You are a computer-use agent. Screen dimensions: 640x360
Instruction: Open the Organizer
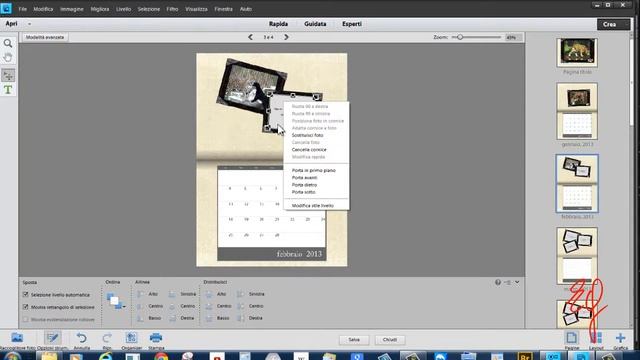[x=131, y=340]
